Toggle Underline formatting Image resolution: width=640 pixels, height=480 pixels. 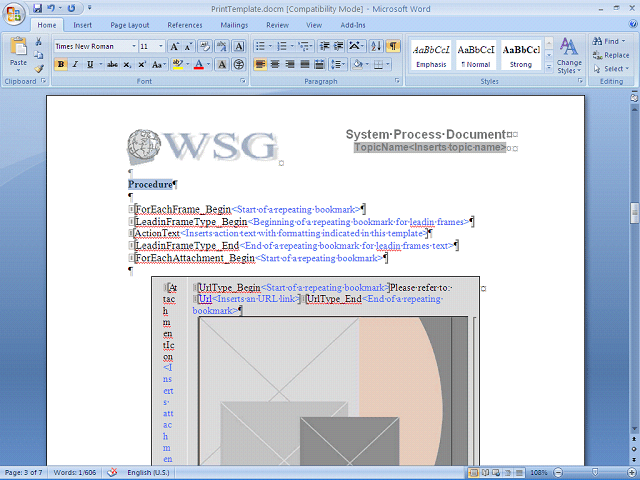90,64
